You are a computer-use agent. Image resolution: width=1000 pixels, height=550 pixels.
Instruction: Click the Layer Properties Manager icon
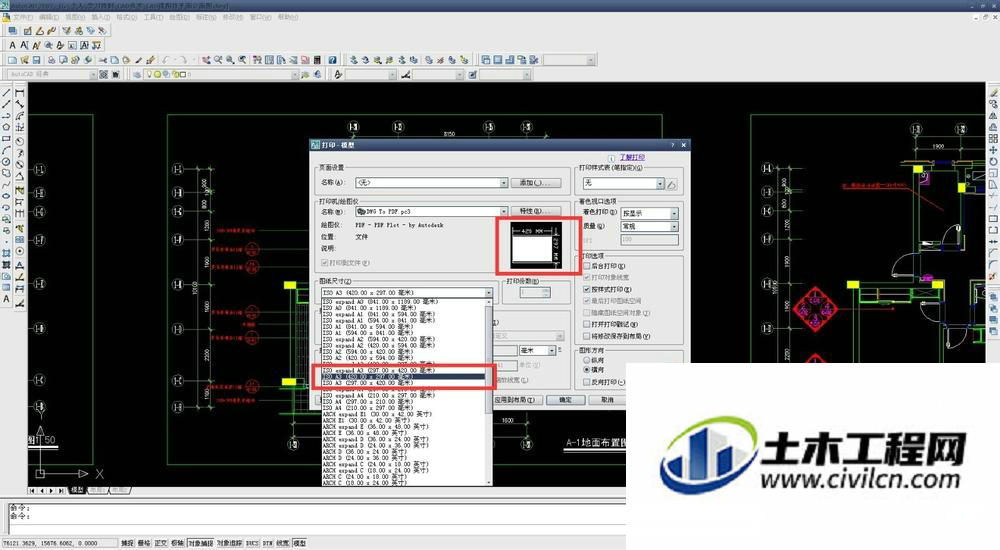tap(136, 75)
